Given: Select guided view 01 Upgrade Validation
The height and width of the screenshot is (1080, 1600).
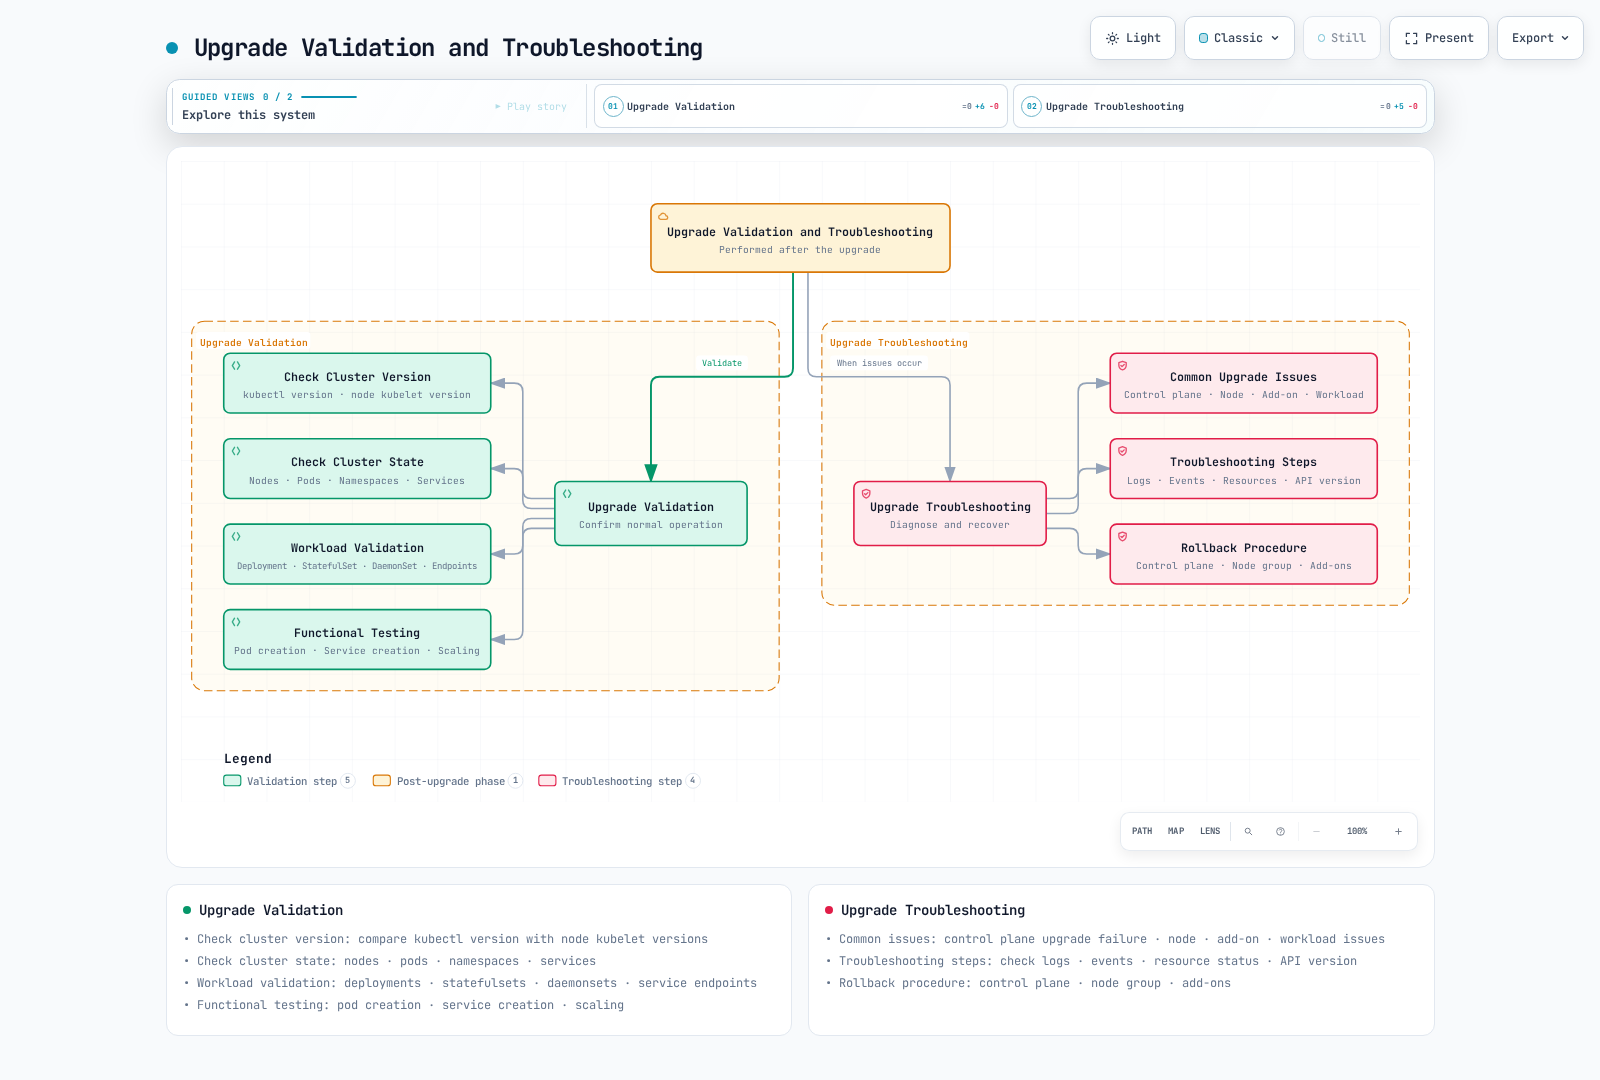Looking at the screenshot, I should click(800, 106).
